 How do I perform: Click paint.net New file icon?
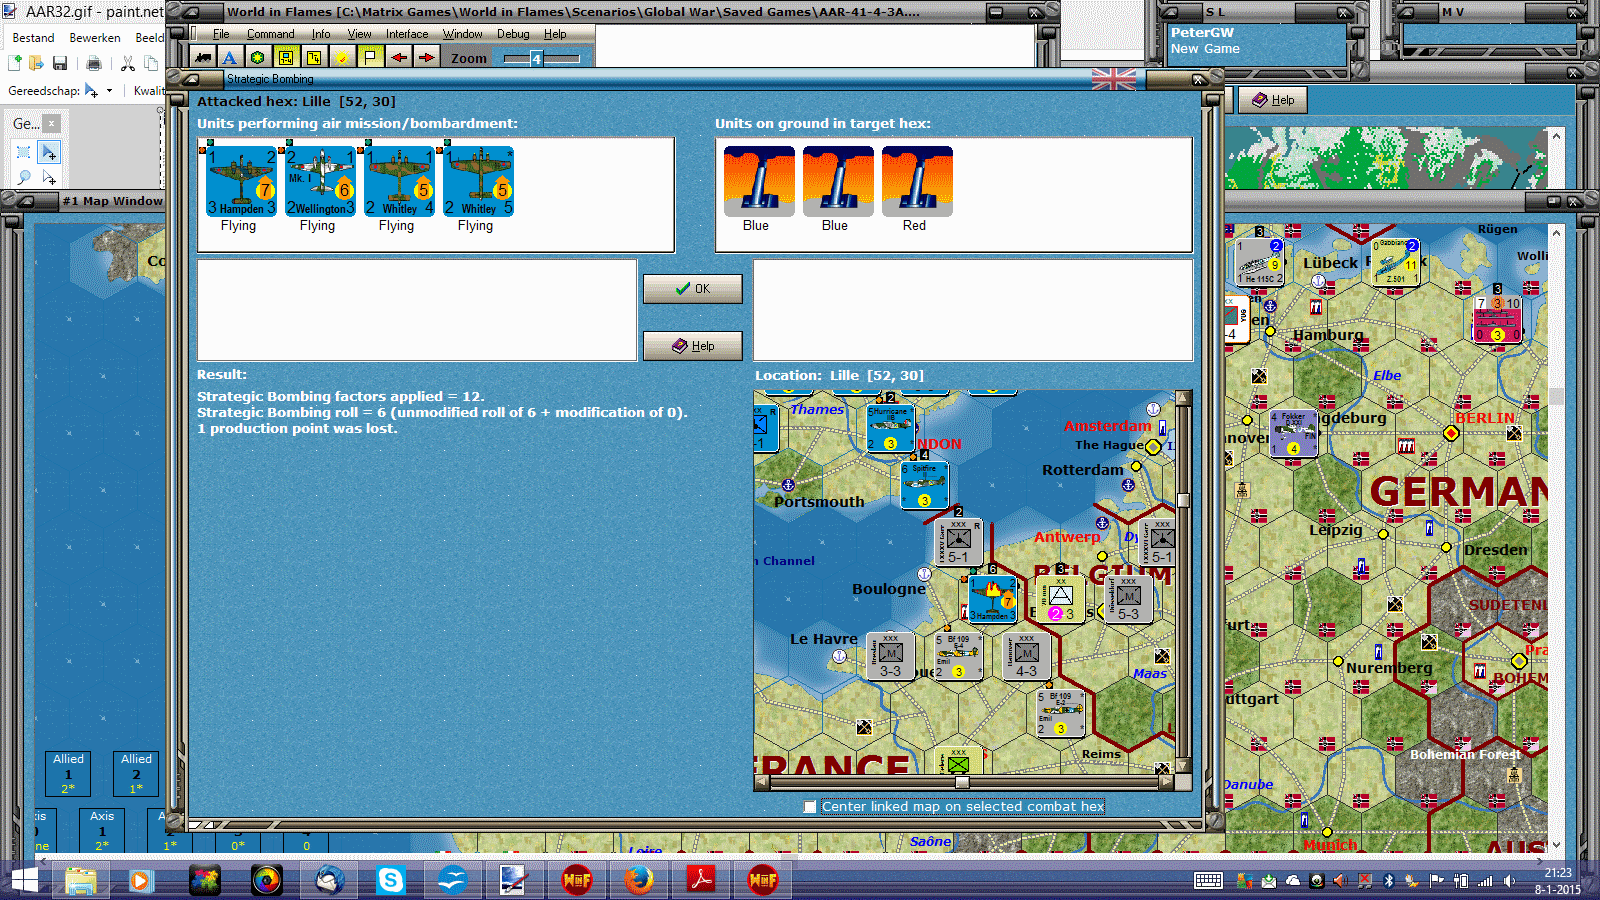[x=14, y=63]
